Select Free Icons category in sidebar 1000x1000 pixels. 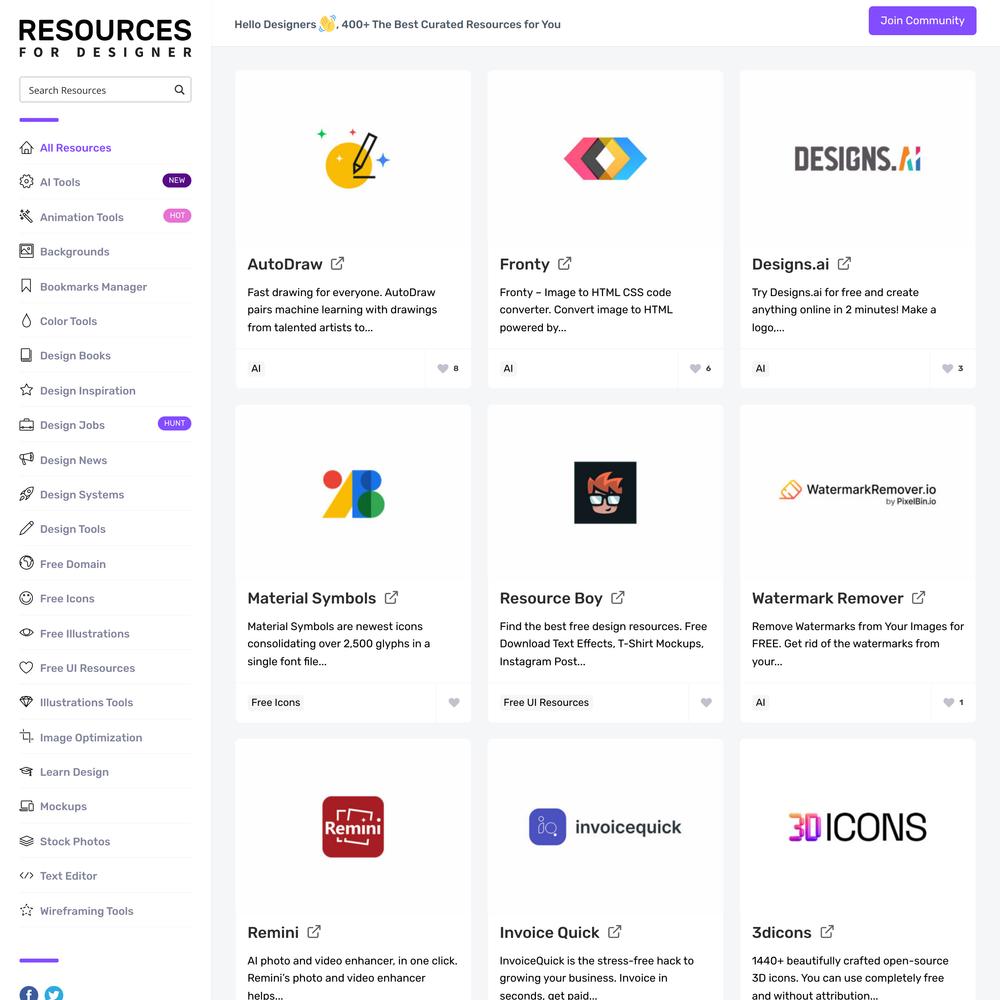pyautogui.click(x=67, y=598)
